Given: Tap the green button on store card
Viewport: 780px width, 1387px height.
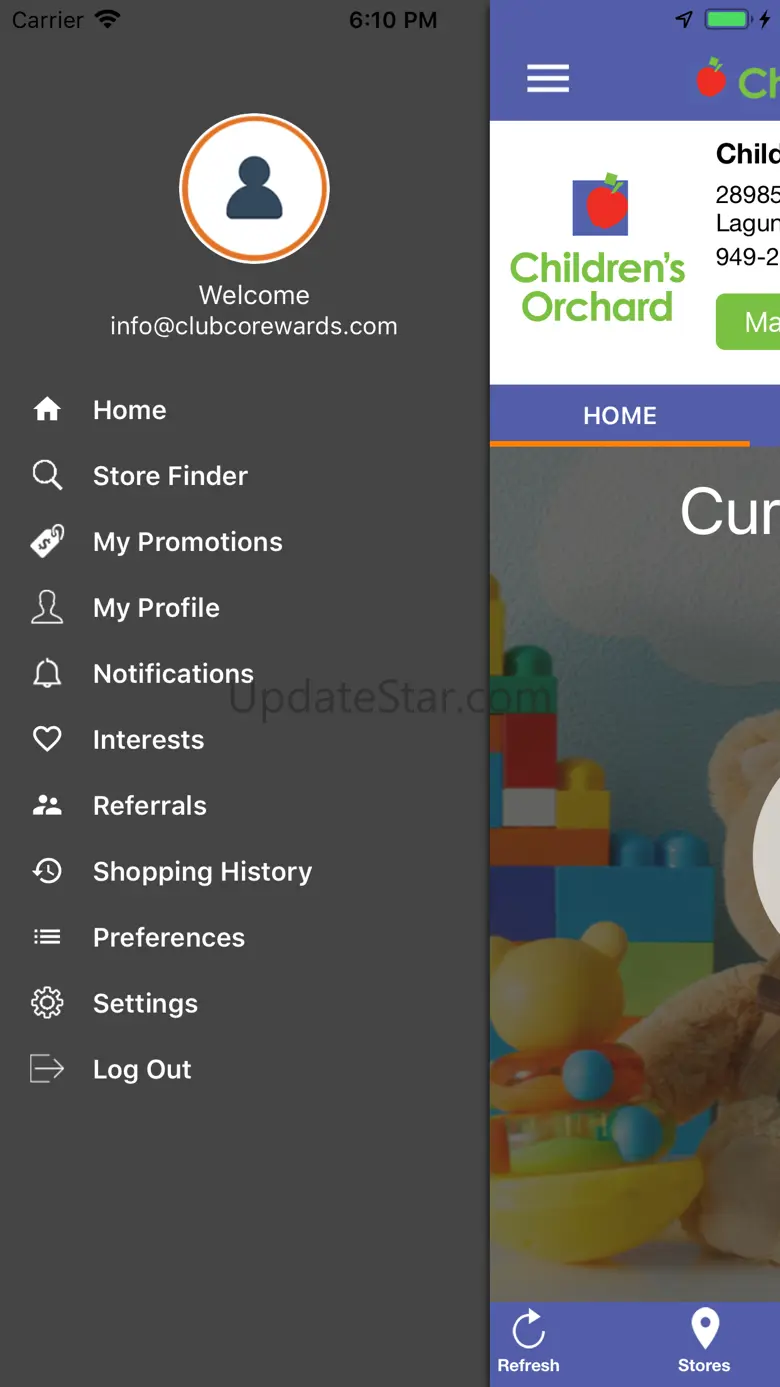Looking at the screenshot, I should tap(748, 322).
